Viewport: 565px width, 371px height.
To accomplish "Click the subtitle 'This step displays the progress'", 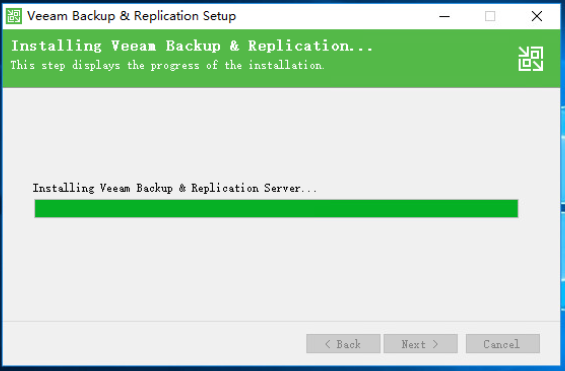I will pos(104,65).
